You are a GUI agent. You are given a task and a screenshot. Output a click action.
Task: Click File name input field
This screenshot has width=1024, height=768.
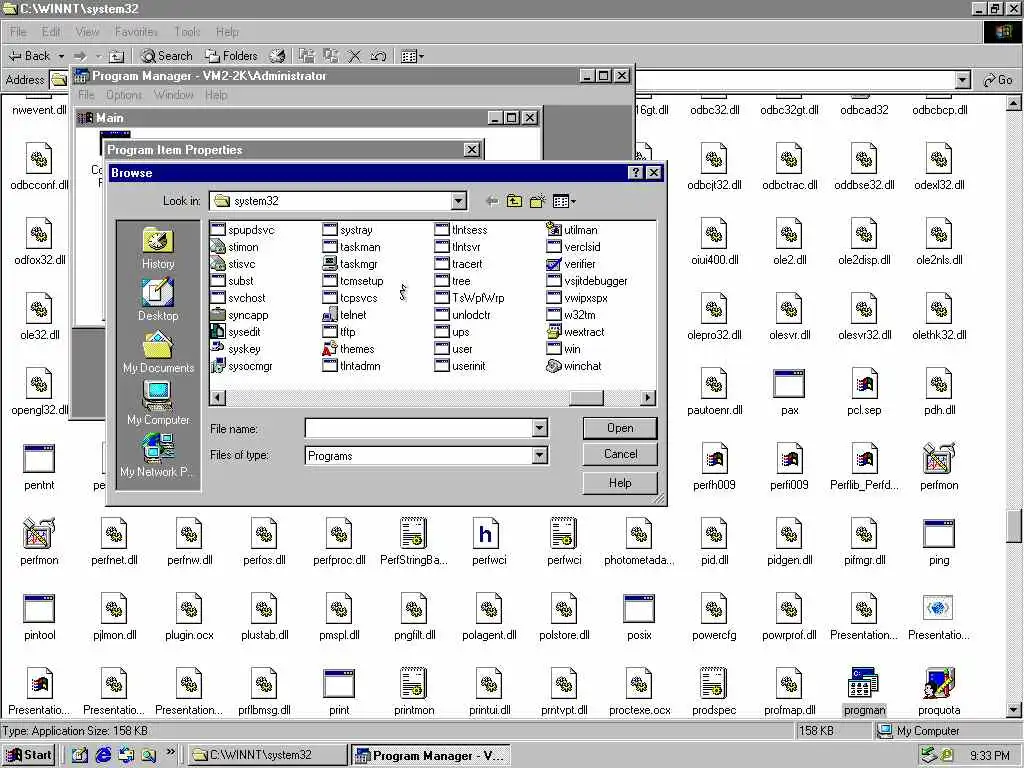[x=419, y=428]
